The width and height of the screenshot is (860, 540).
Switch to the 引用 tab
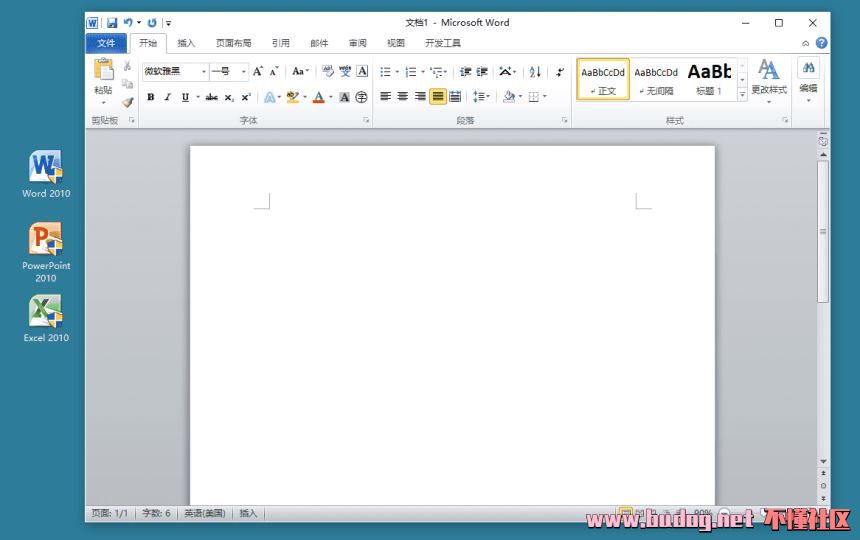click(x=281, y=43)
